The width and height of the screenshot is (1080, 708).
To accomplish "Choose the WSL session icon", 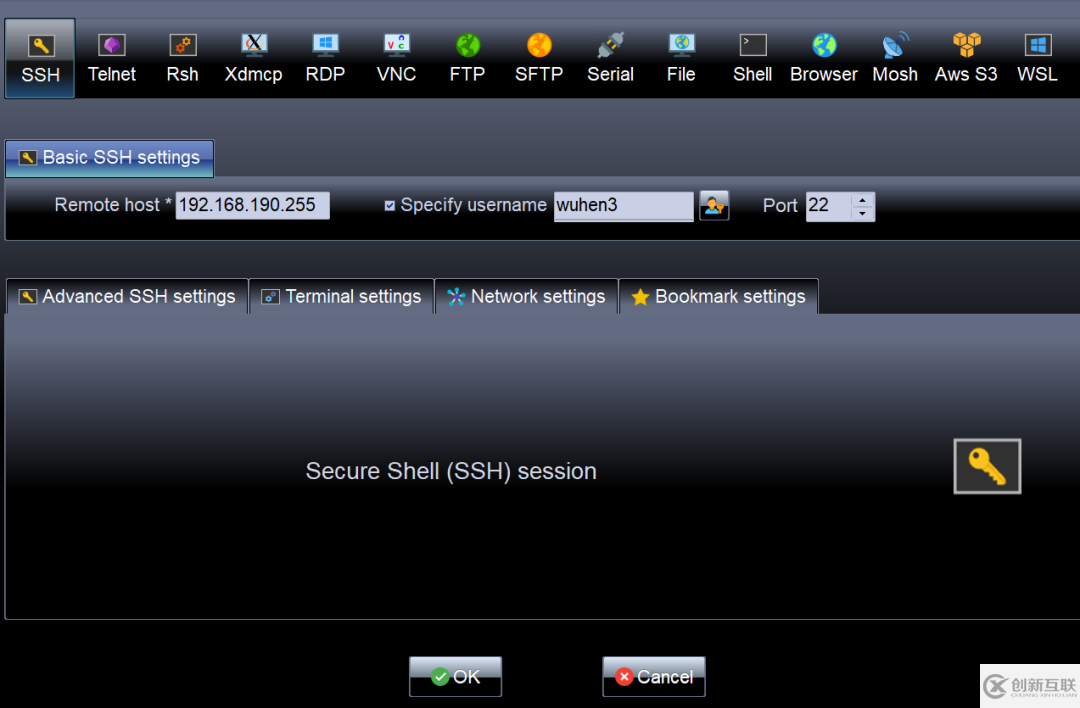I will (1037, 59).
